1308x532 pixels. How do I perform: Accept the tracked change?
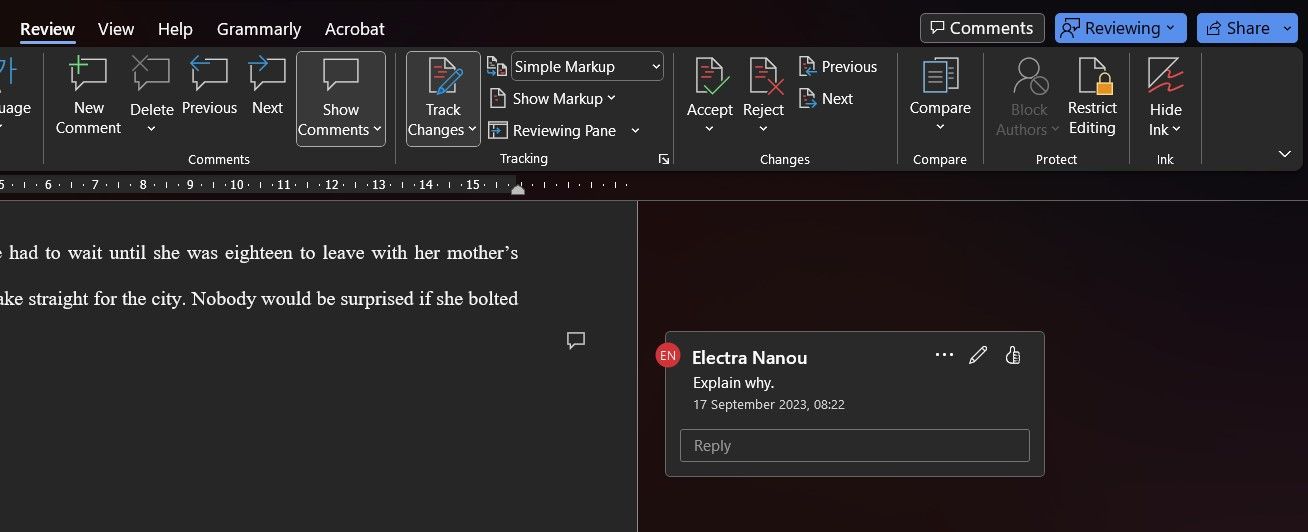709,78
